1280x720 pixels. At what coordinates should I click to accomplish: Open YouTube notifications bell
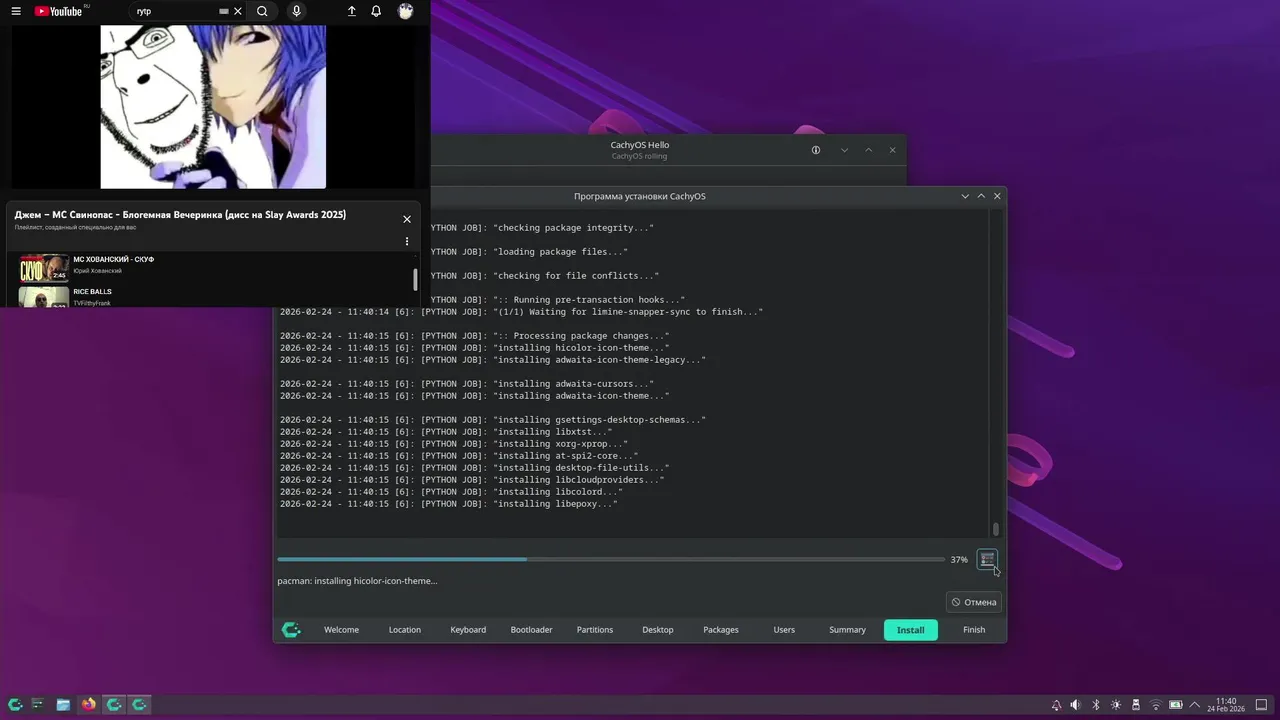(x=376, y=11)
